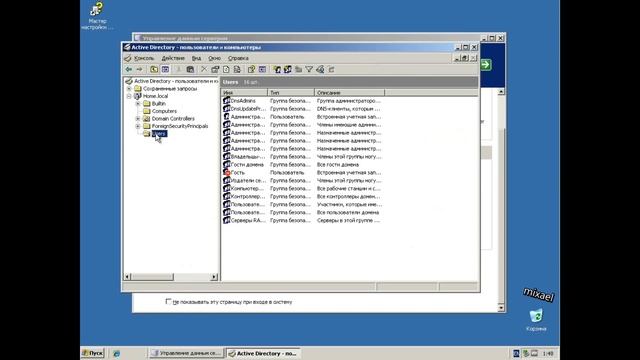Create a new organizational unit with the toolbar icon
Screen dimensions: 640x360
(x=298, y=69)
